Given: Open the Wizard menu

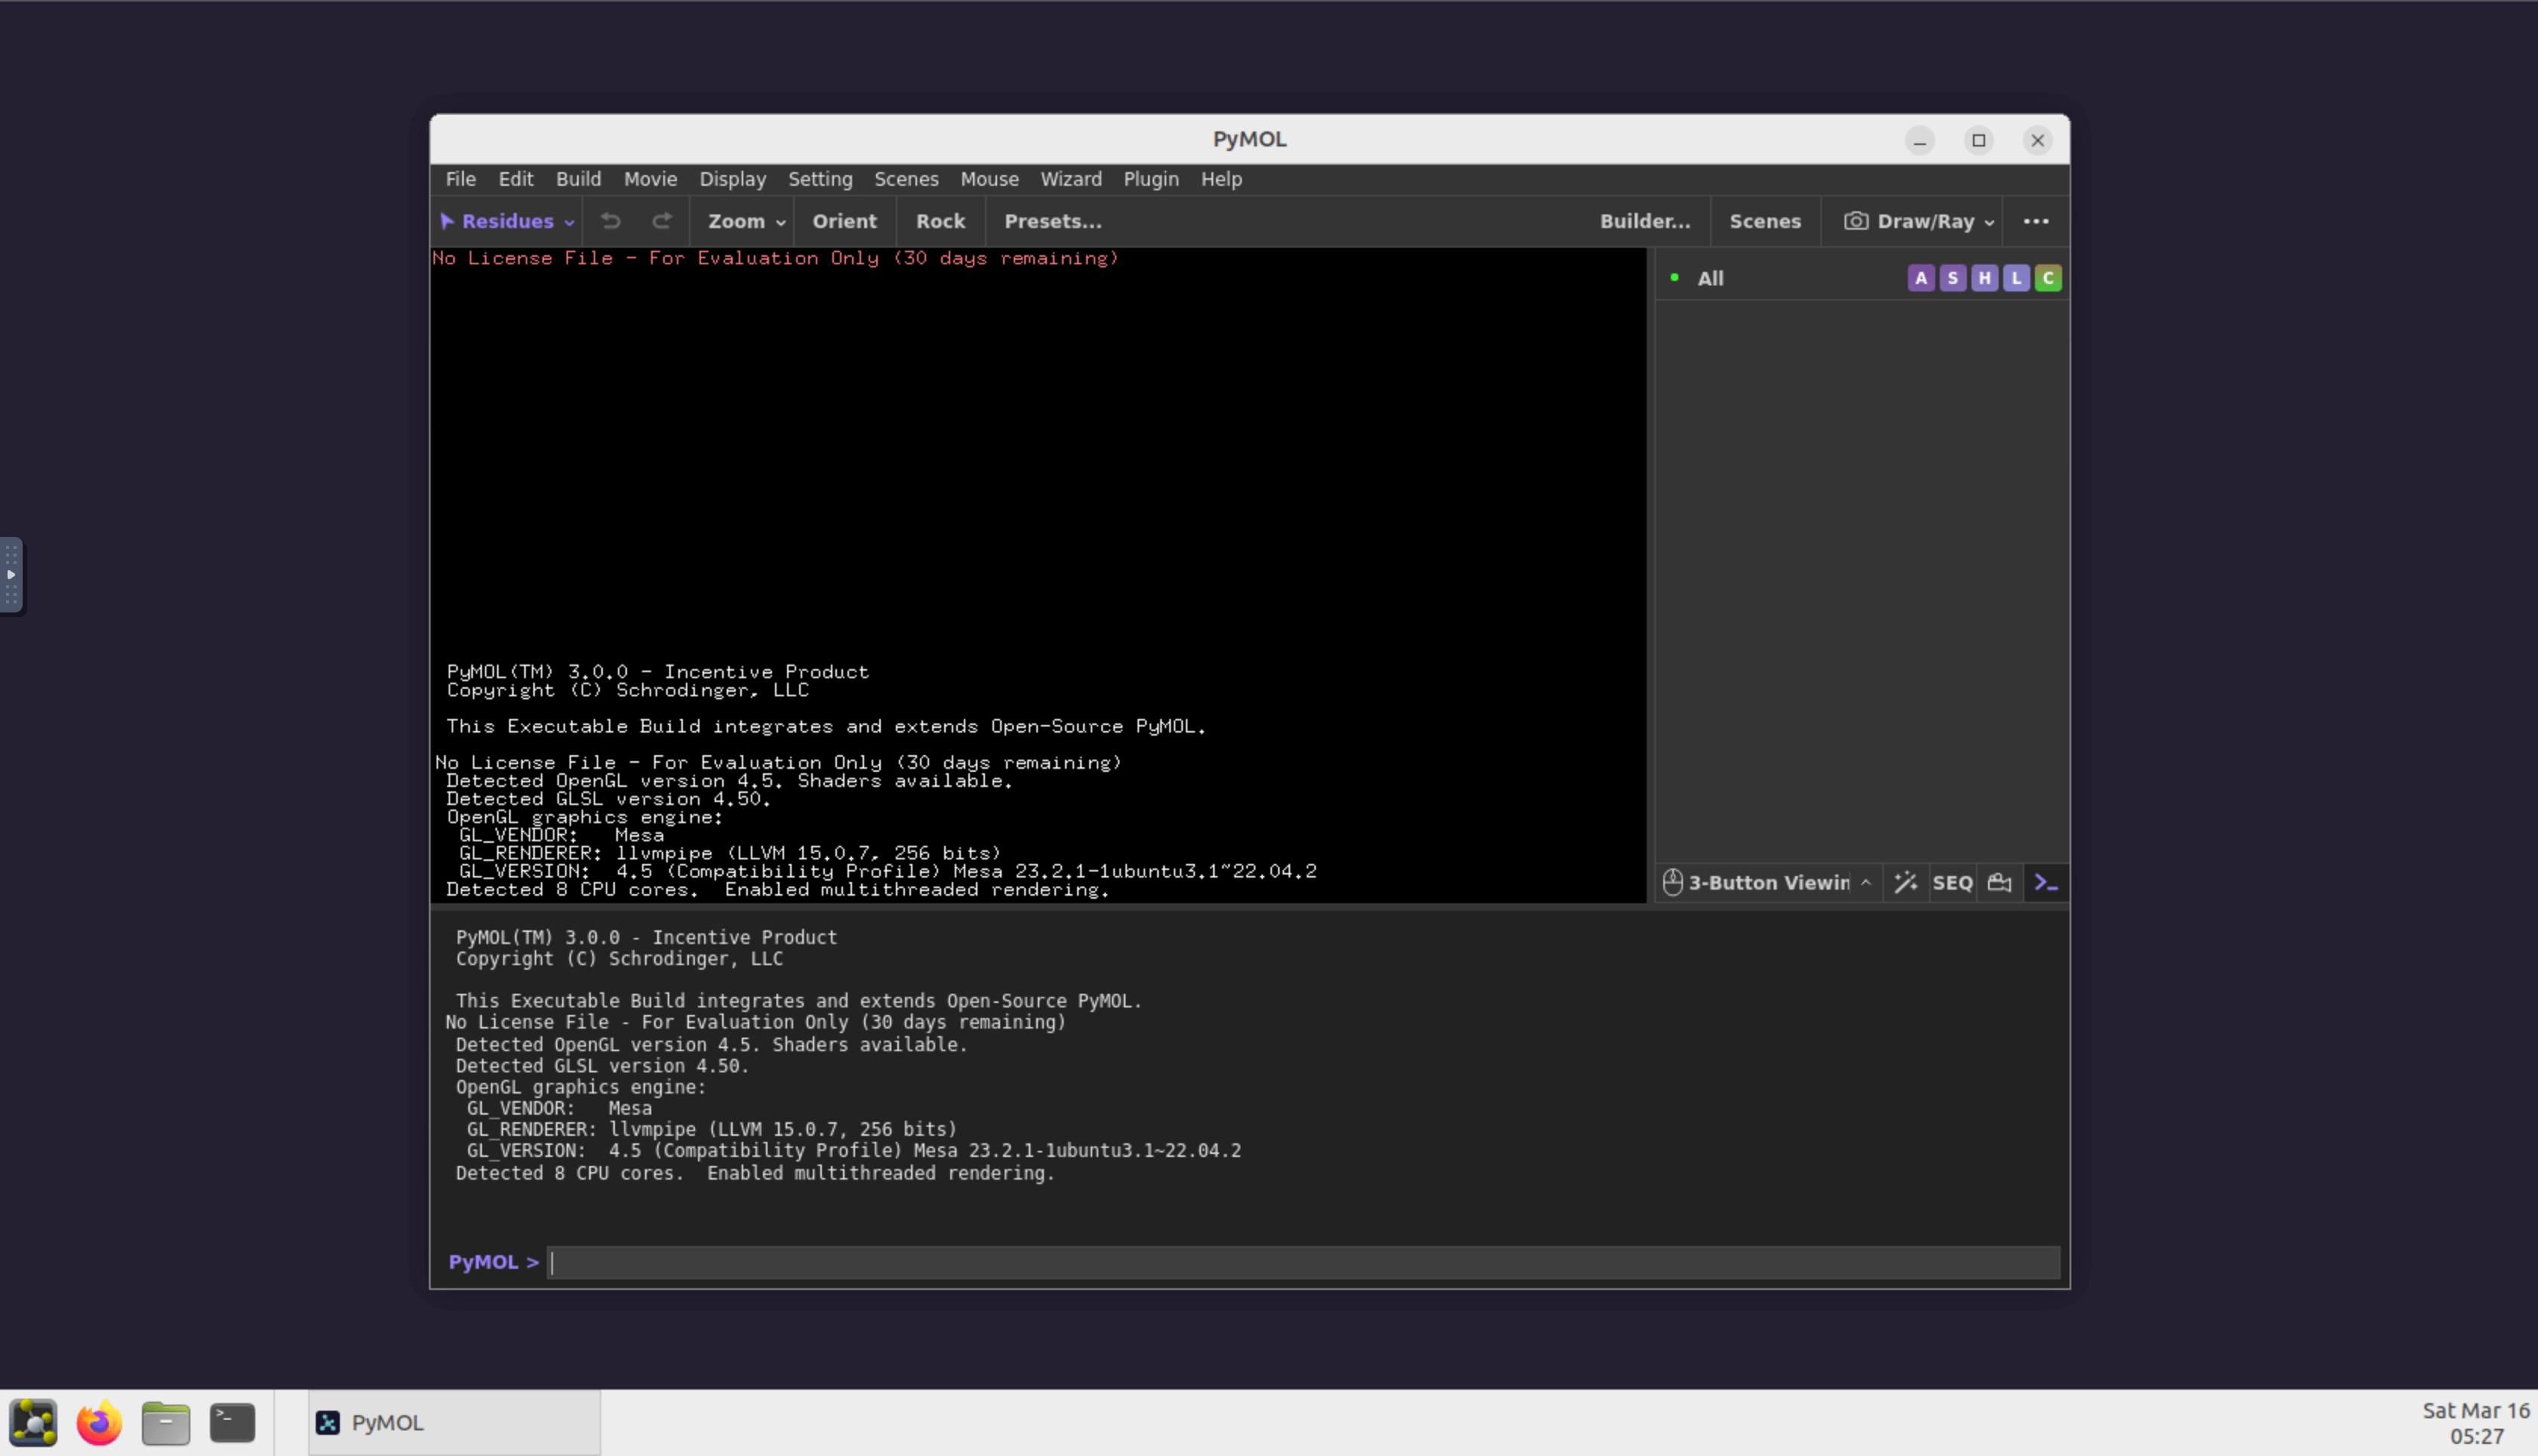Looking at the screenshot, I should point(1071,179).
